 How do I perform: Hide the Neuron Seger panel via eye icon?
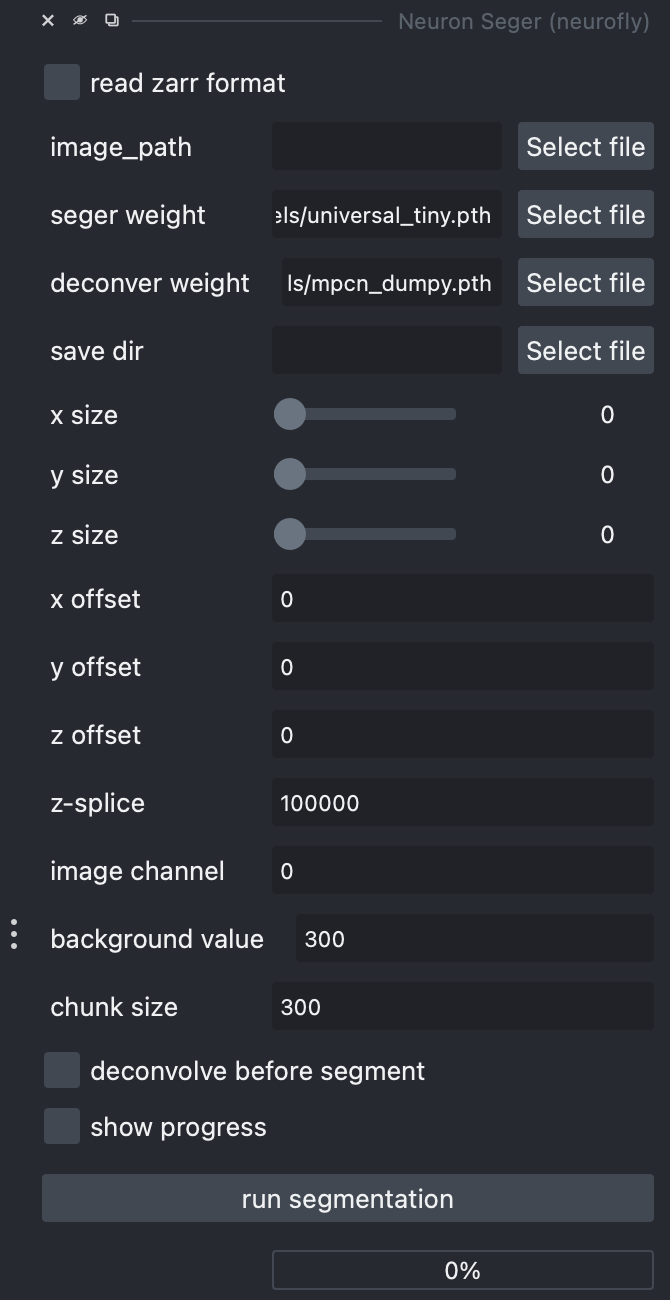click(x=80, y=20)
